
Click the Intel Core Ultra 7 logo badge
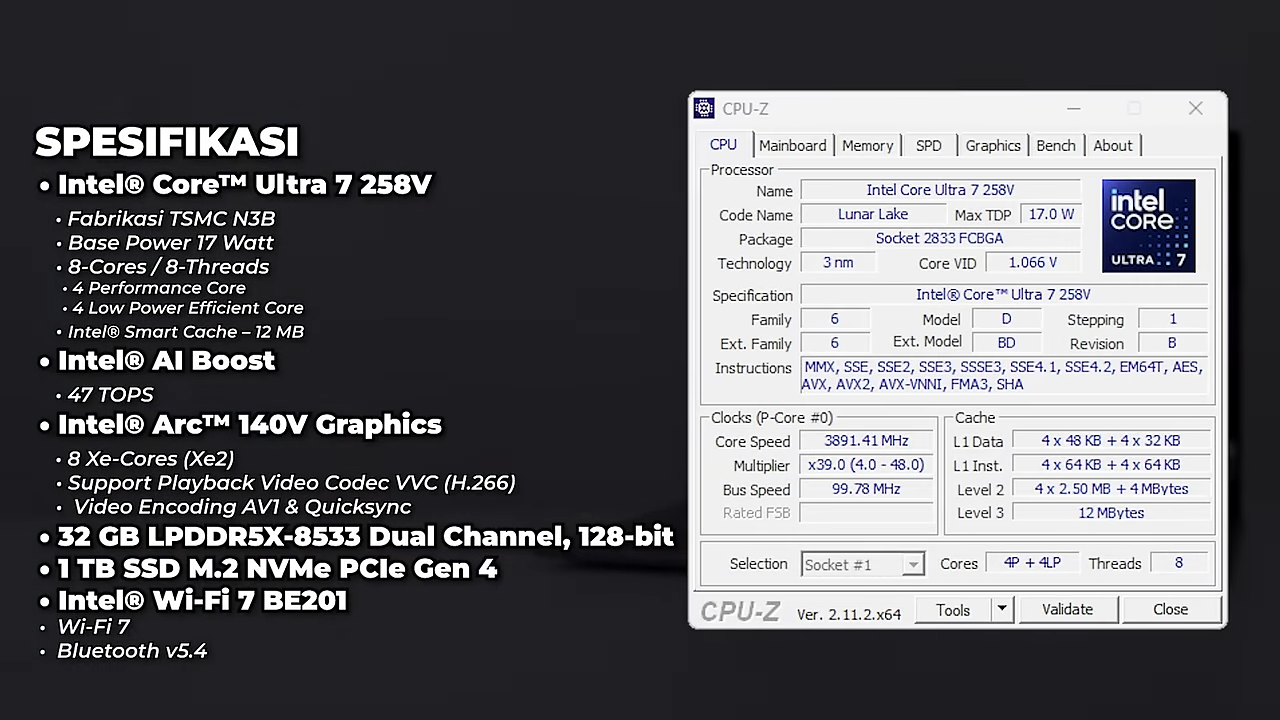(1148, 225)
